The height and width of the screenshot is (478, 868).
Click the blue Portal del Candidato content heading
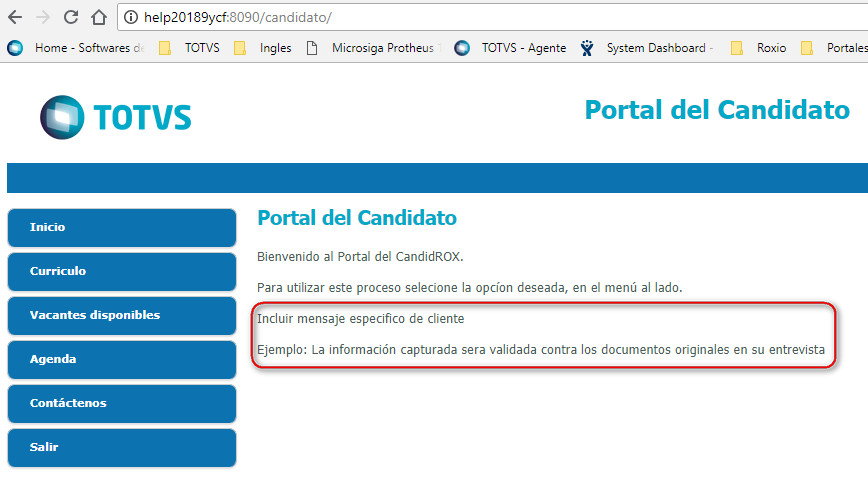[x=357, y=218]
